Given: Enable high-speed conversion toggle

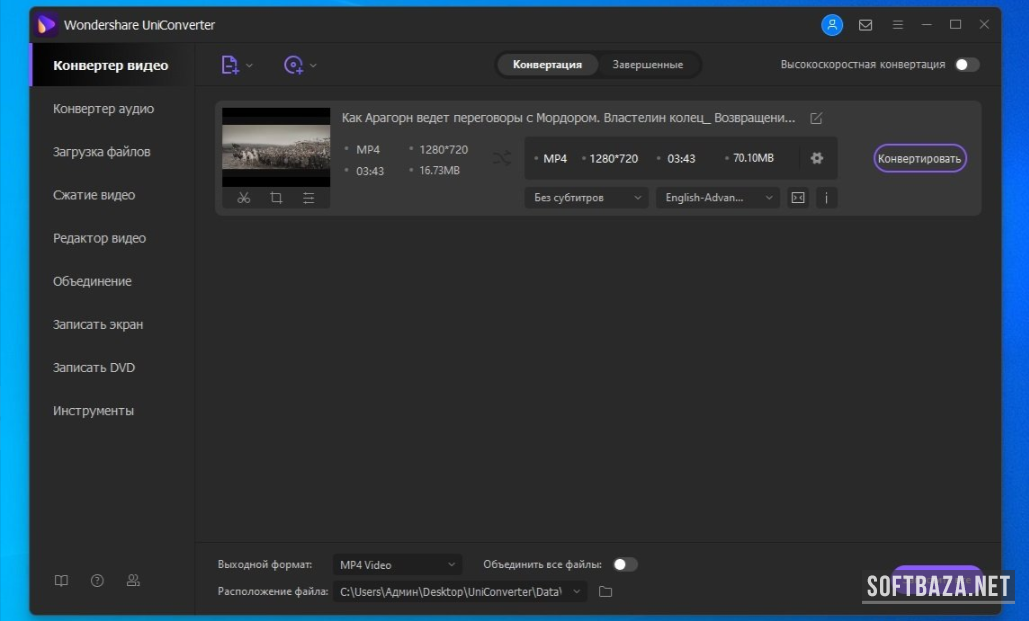Looking at the screenshot, I should (966, 65).
